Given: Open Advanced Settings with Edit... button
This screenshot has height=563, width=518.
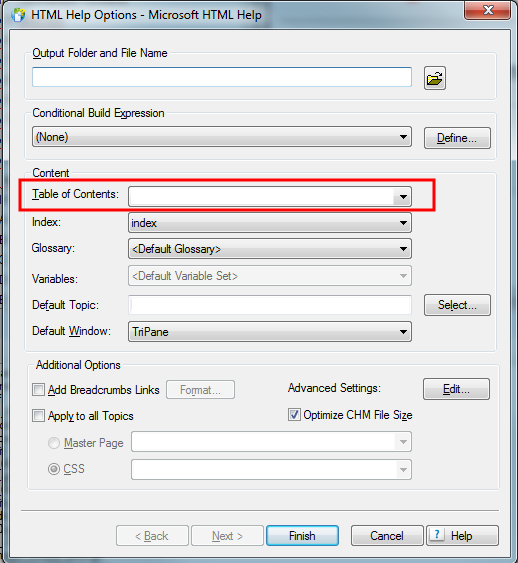Looking at the screenshot, I should click(456, 389).
